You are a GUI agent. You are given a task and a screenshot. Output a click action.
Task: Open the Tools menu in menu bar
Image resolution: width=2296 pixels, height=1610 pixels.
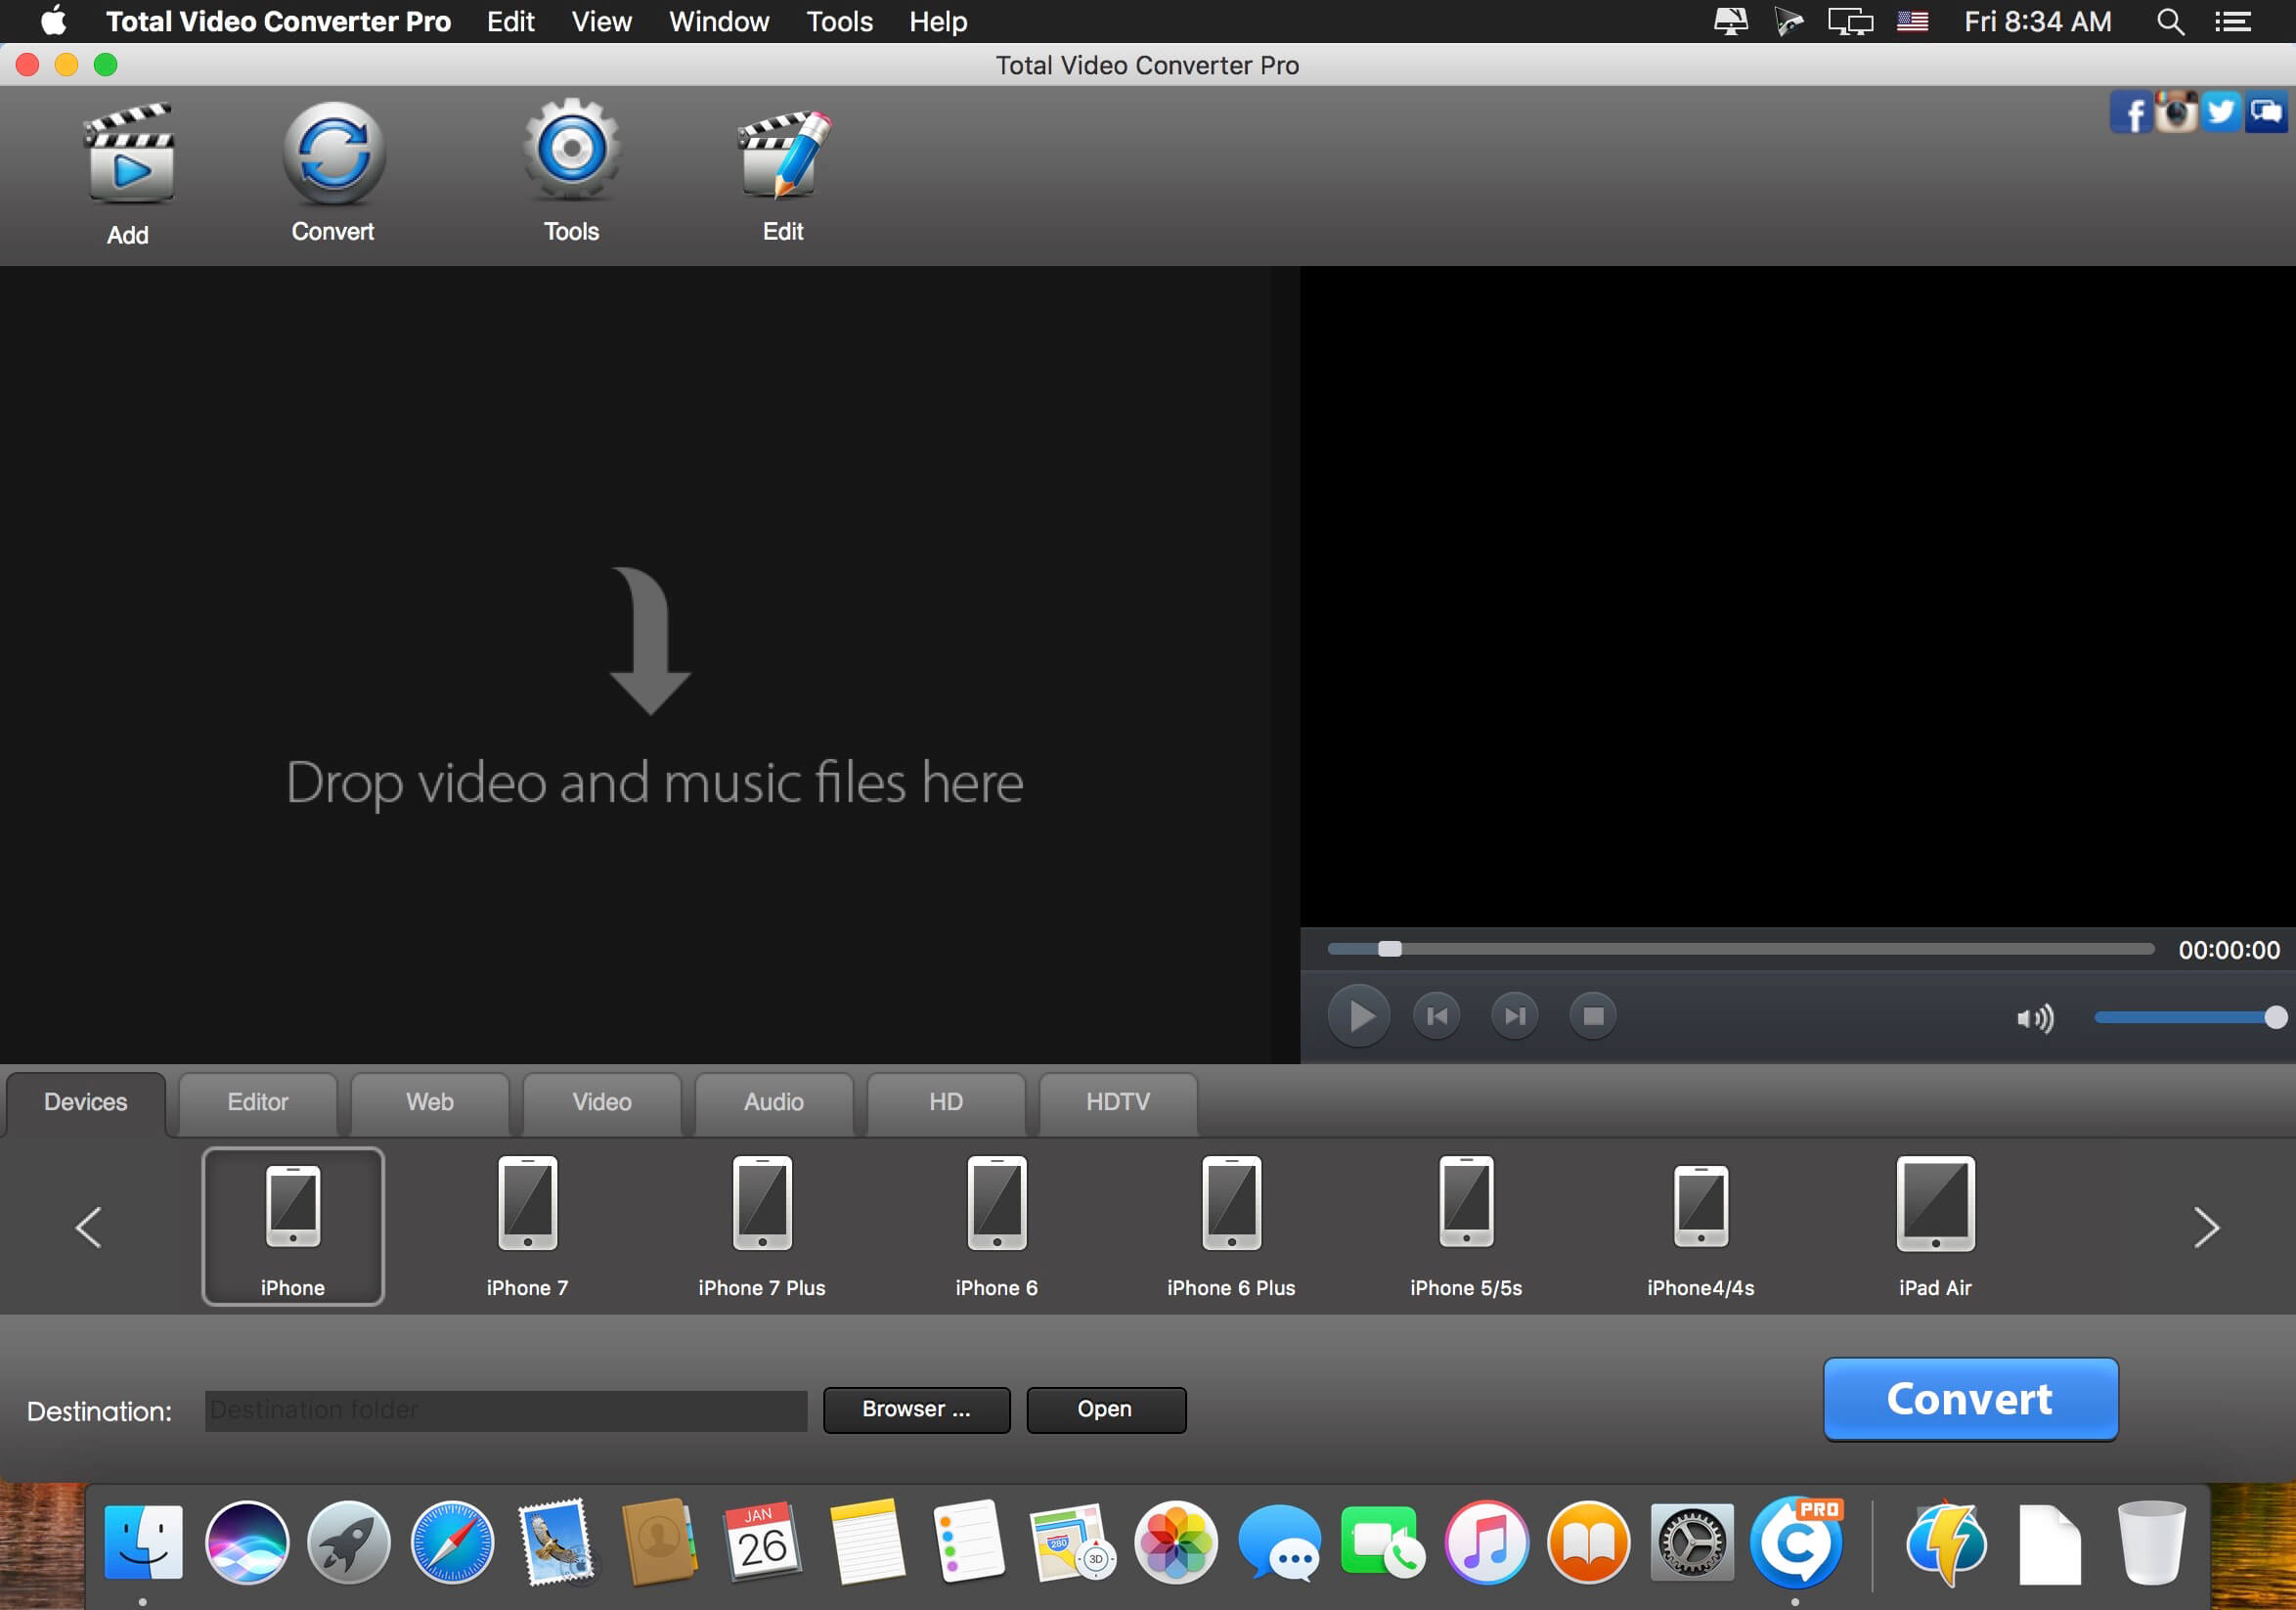click(837, 20)
